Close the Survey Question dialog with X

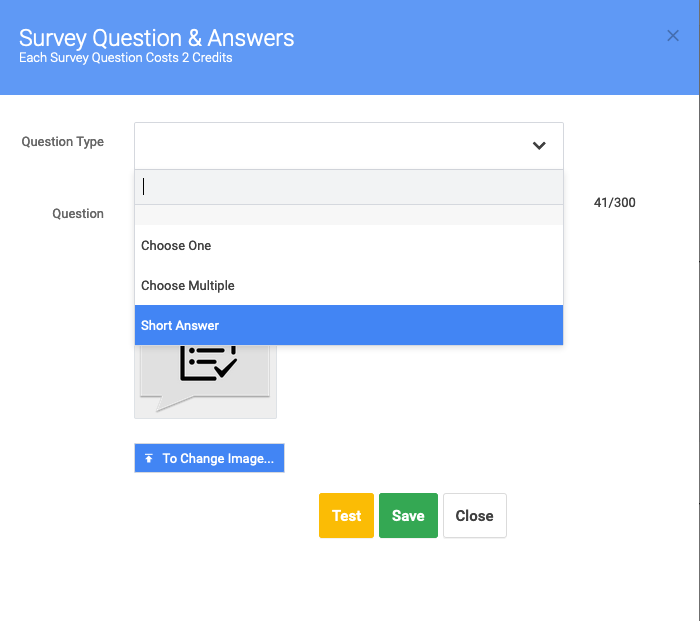(673, 36)
